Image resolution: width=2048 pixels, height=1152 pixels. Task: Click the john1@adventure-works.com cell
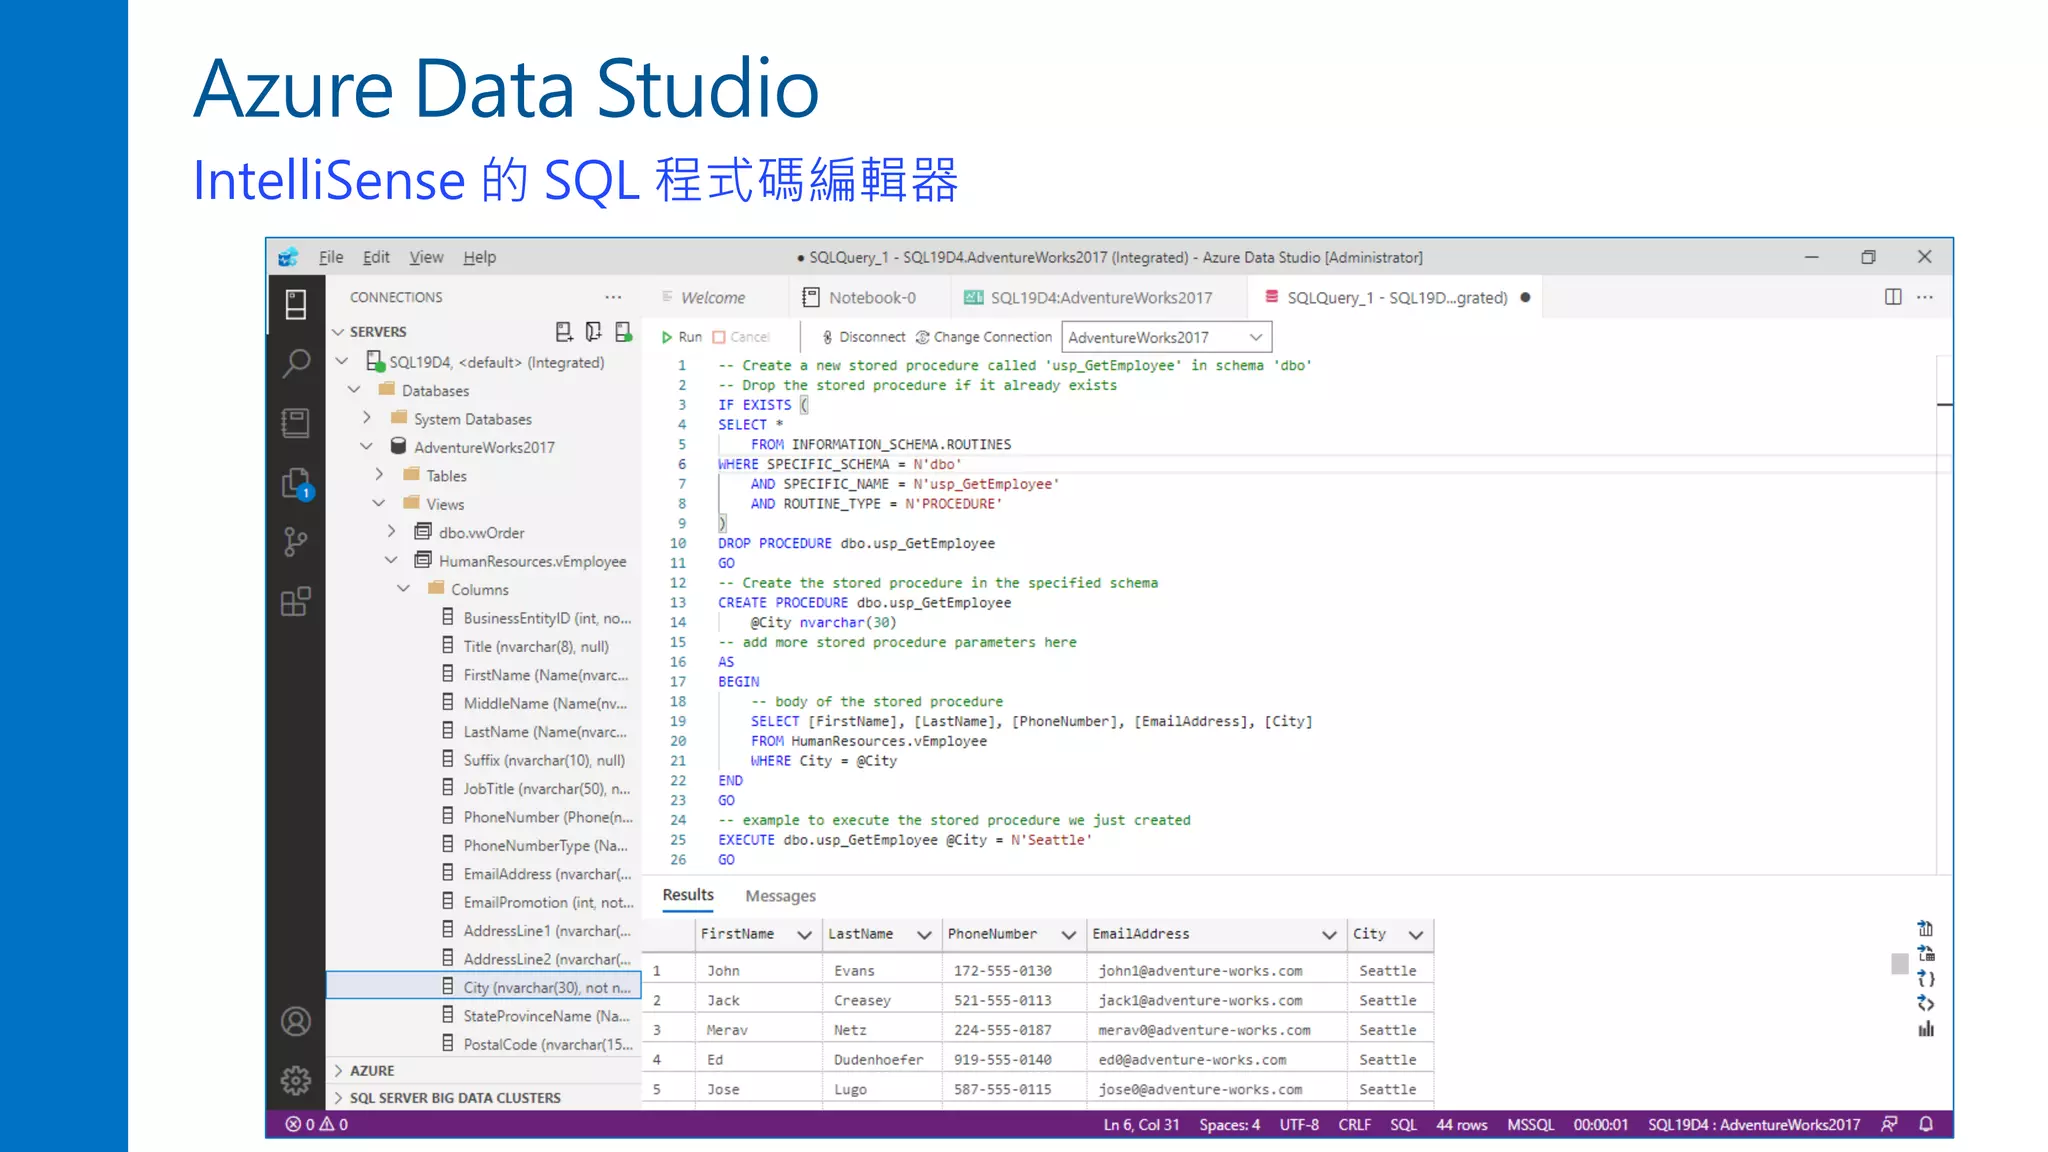click(x=1214, y=971)
